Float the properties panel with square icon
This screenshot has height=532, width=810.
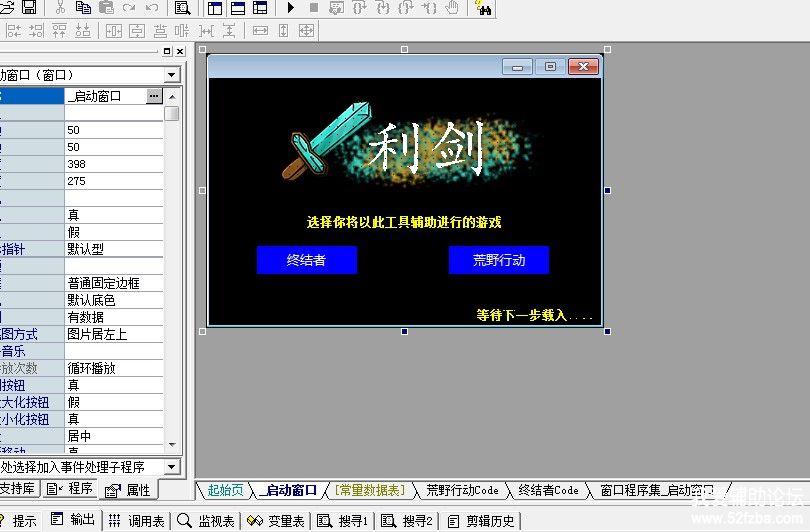tap(167, 51)
